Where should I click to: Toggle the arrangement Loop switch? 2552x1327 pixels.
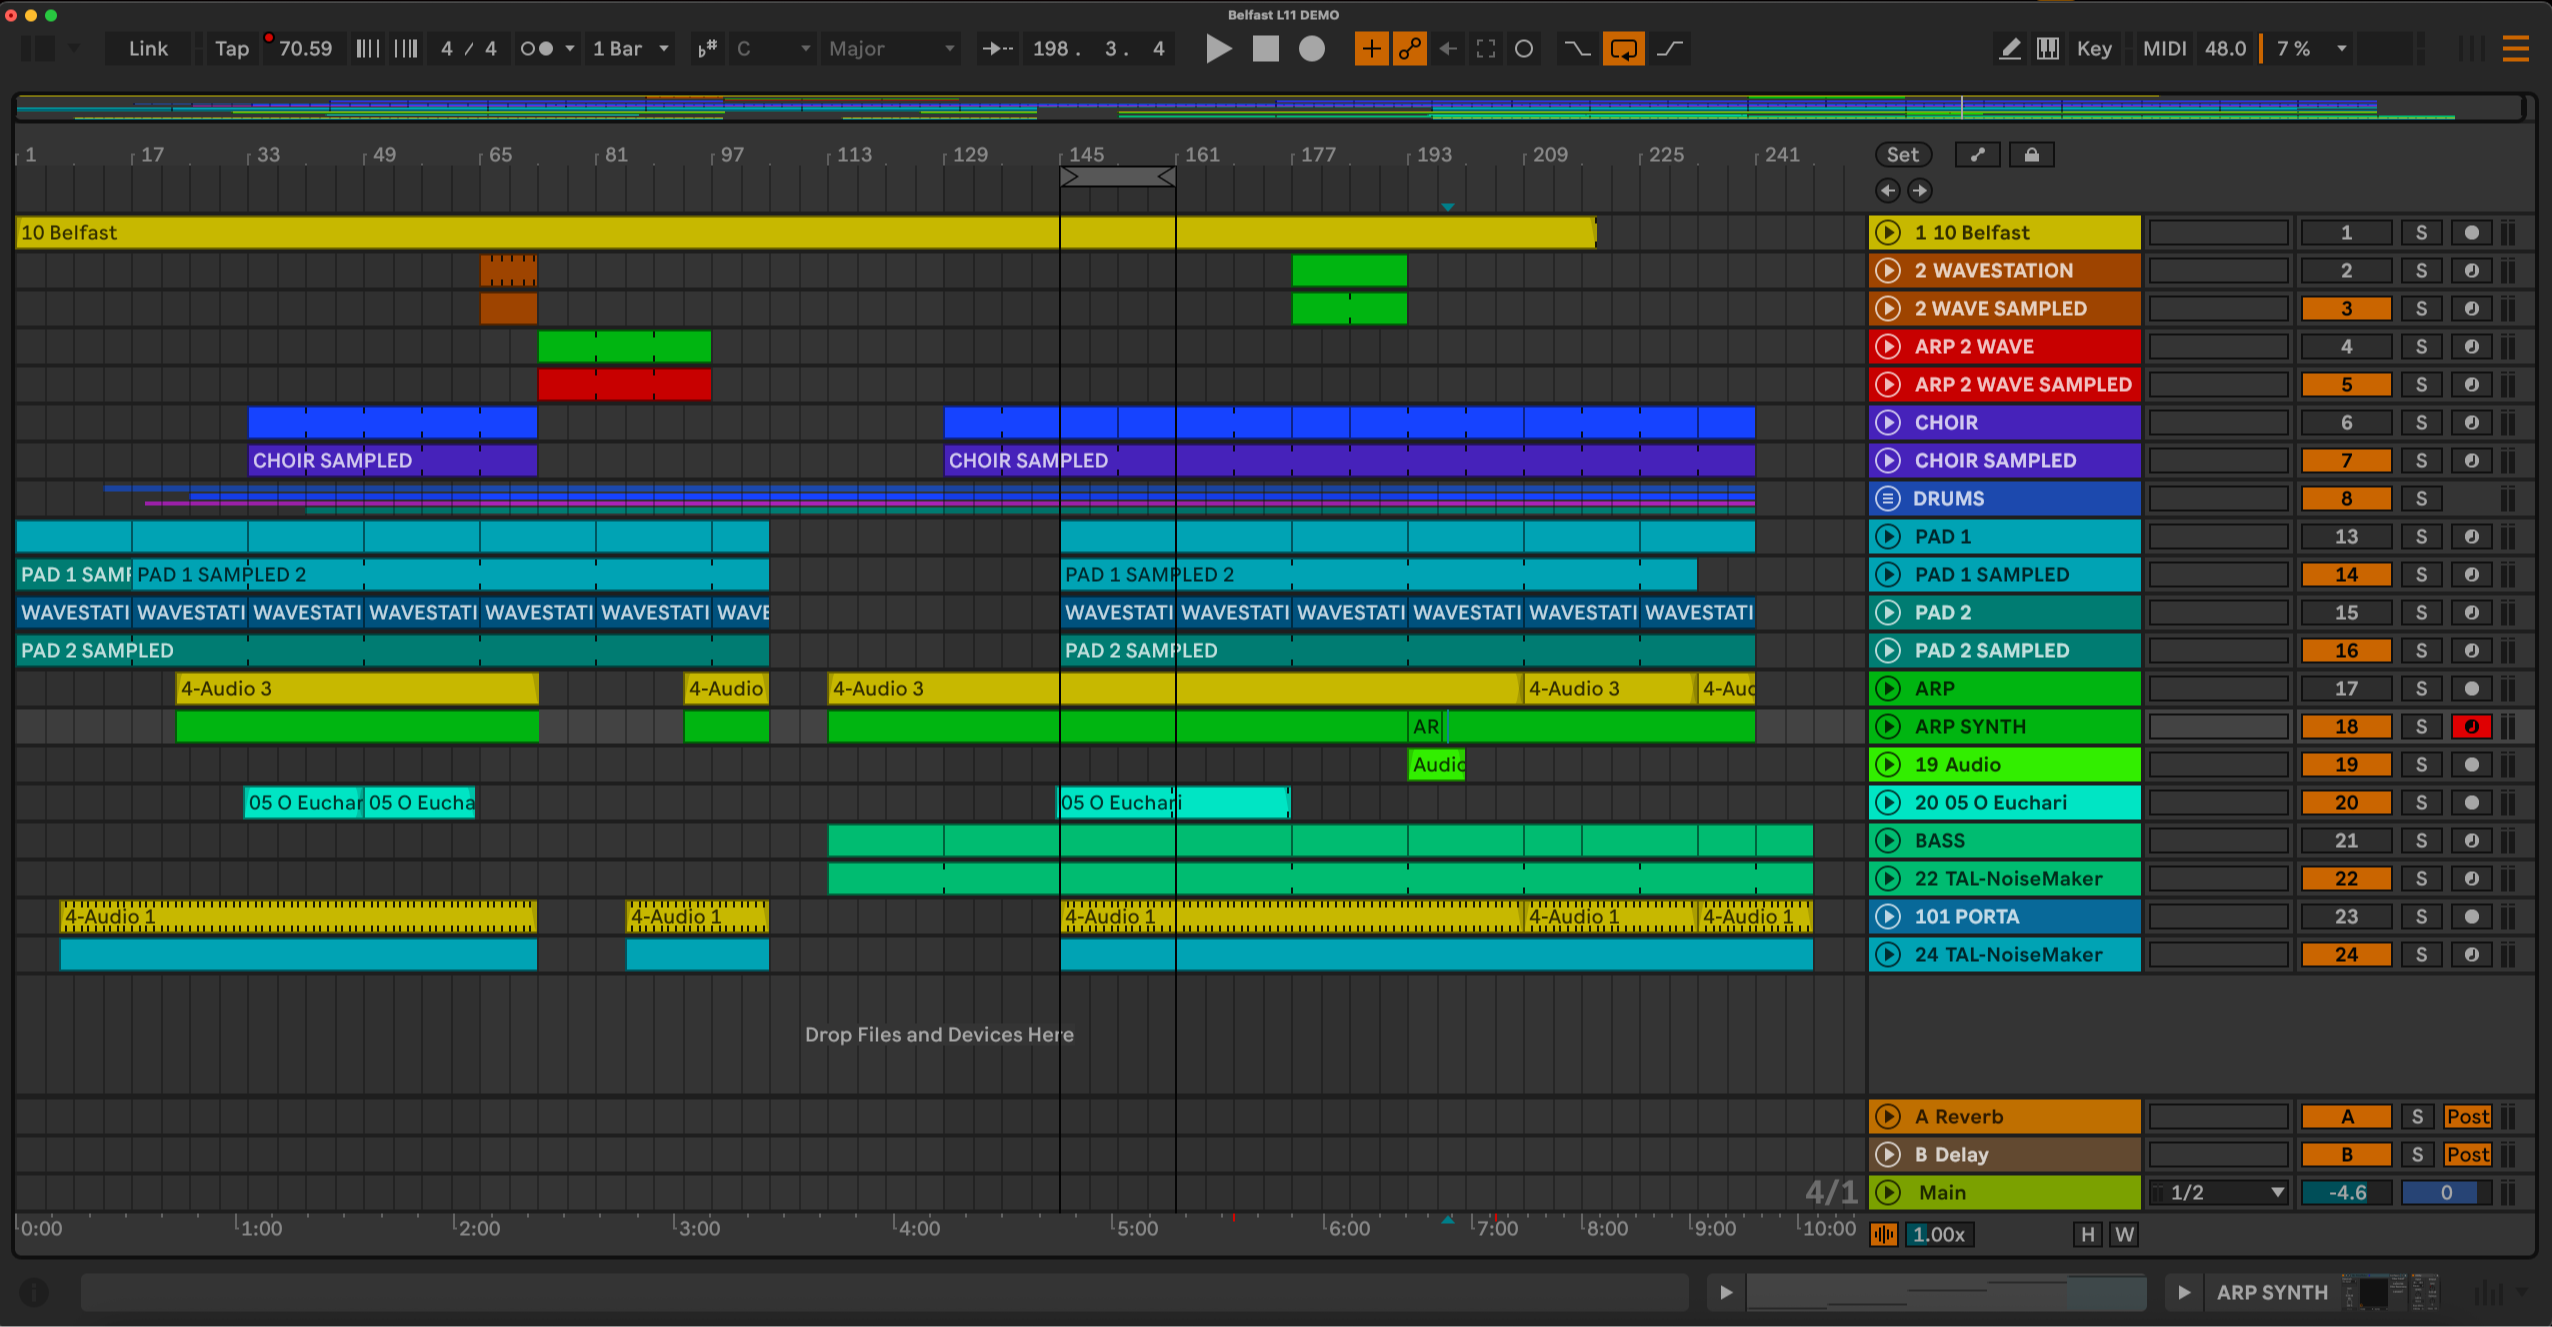pyautogui.click(x=1623, y=49)
